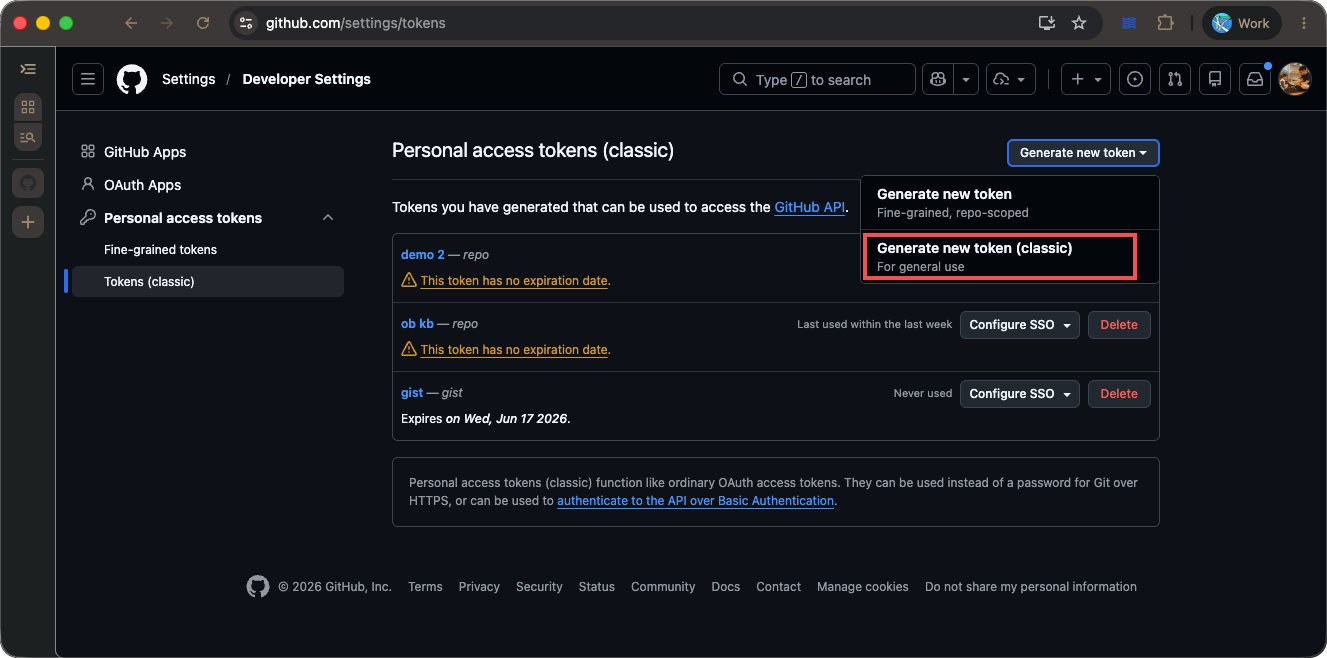The width and height of the screenshot is (1327, 658).
Task: Click the GitHub Octocat logo in header
Action: point(132,79)
